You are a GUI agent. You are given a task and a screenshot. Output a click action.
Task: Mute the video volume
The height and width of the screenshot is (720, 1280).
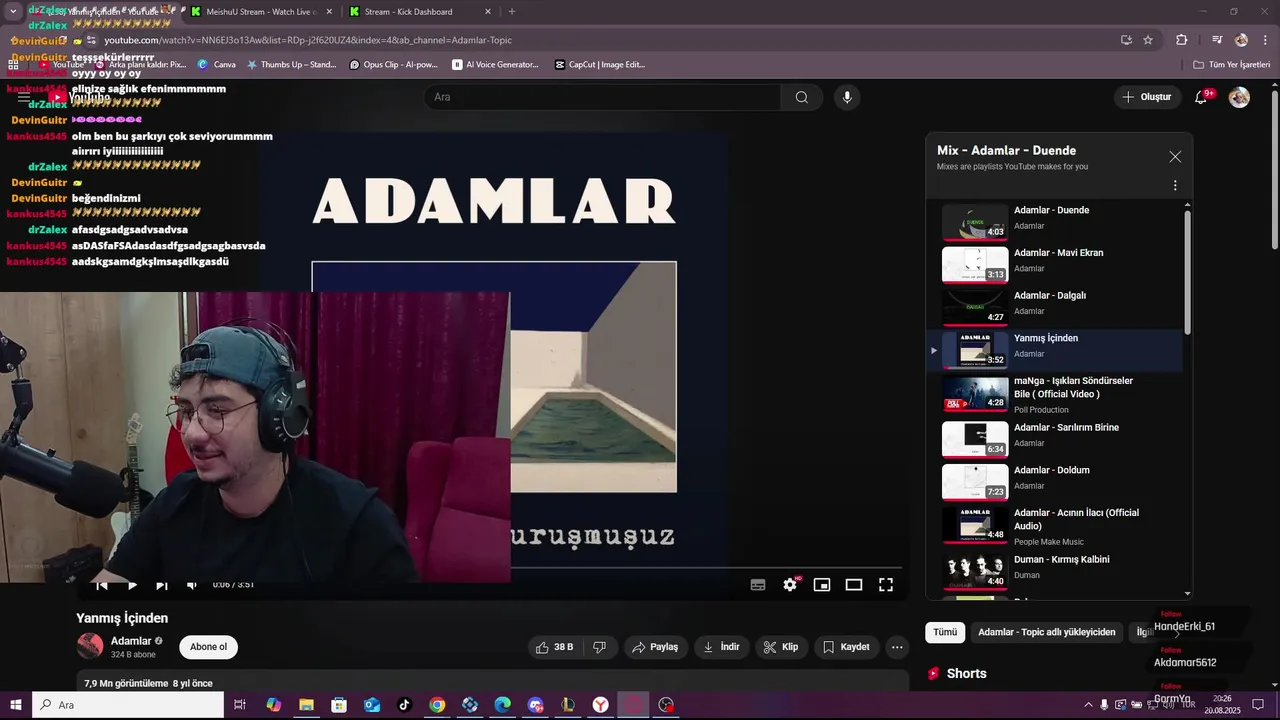click(x=192, y=585)
